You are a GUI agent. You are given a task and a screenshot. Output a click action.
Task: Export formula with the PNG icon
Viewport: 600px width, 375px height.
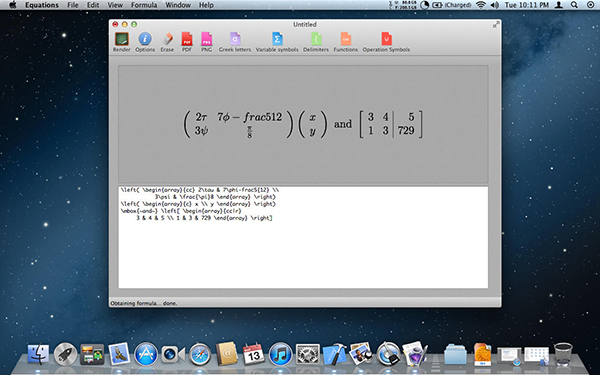[206, 39]
